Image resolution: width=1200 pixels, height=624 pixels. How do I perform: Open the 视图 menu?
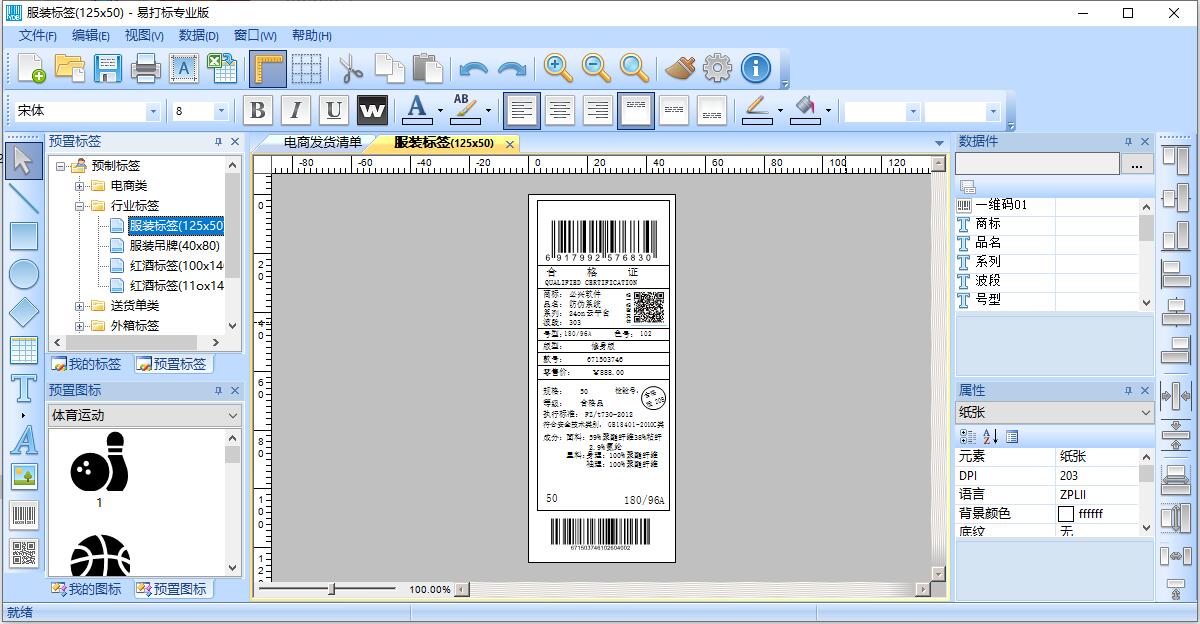point(144,35)
